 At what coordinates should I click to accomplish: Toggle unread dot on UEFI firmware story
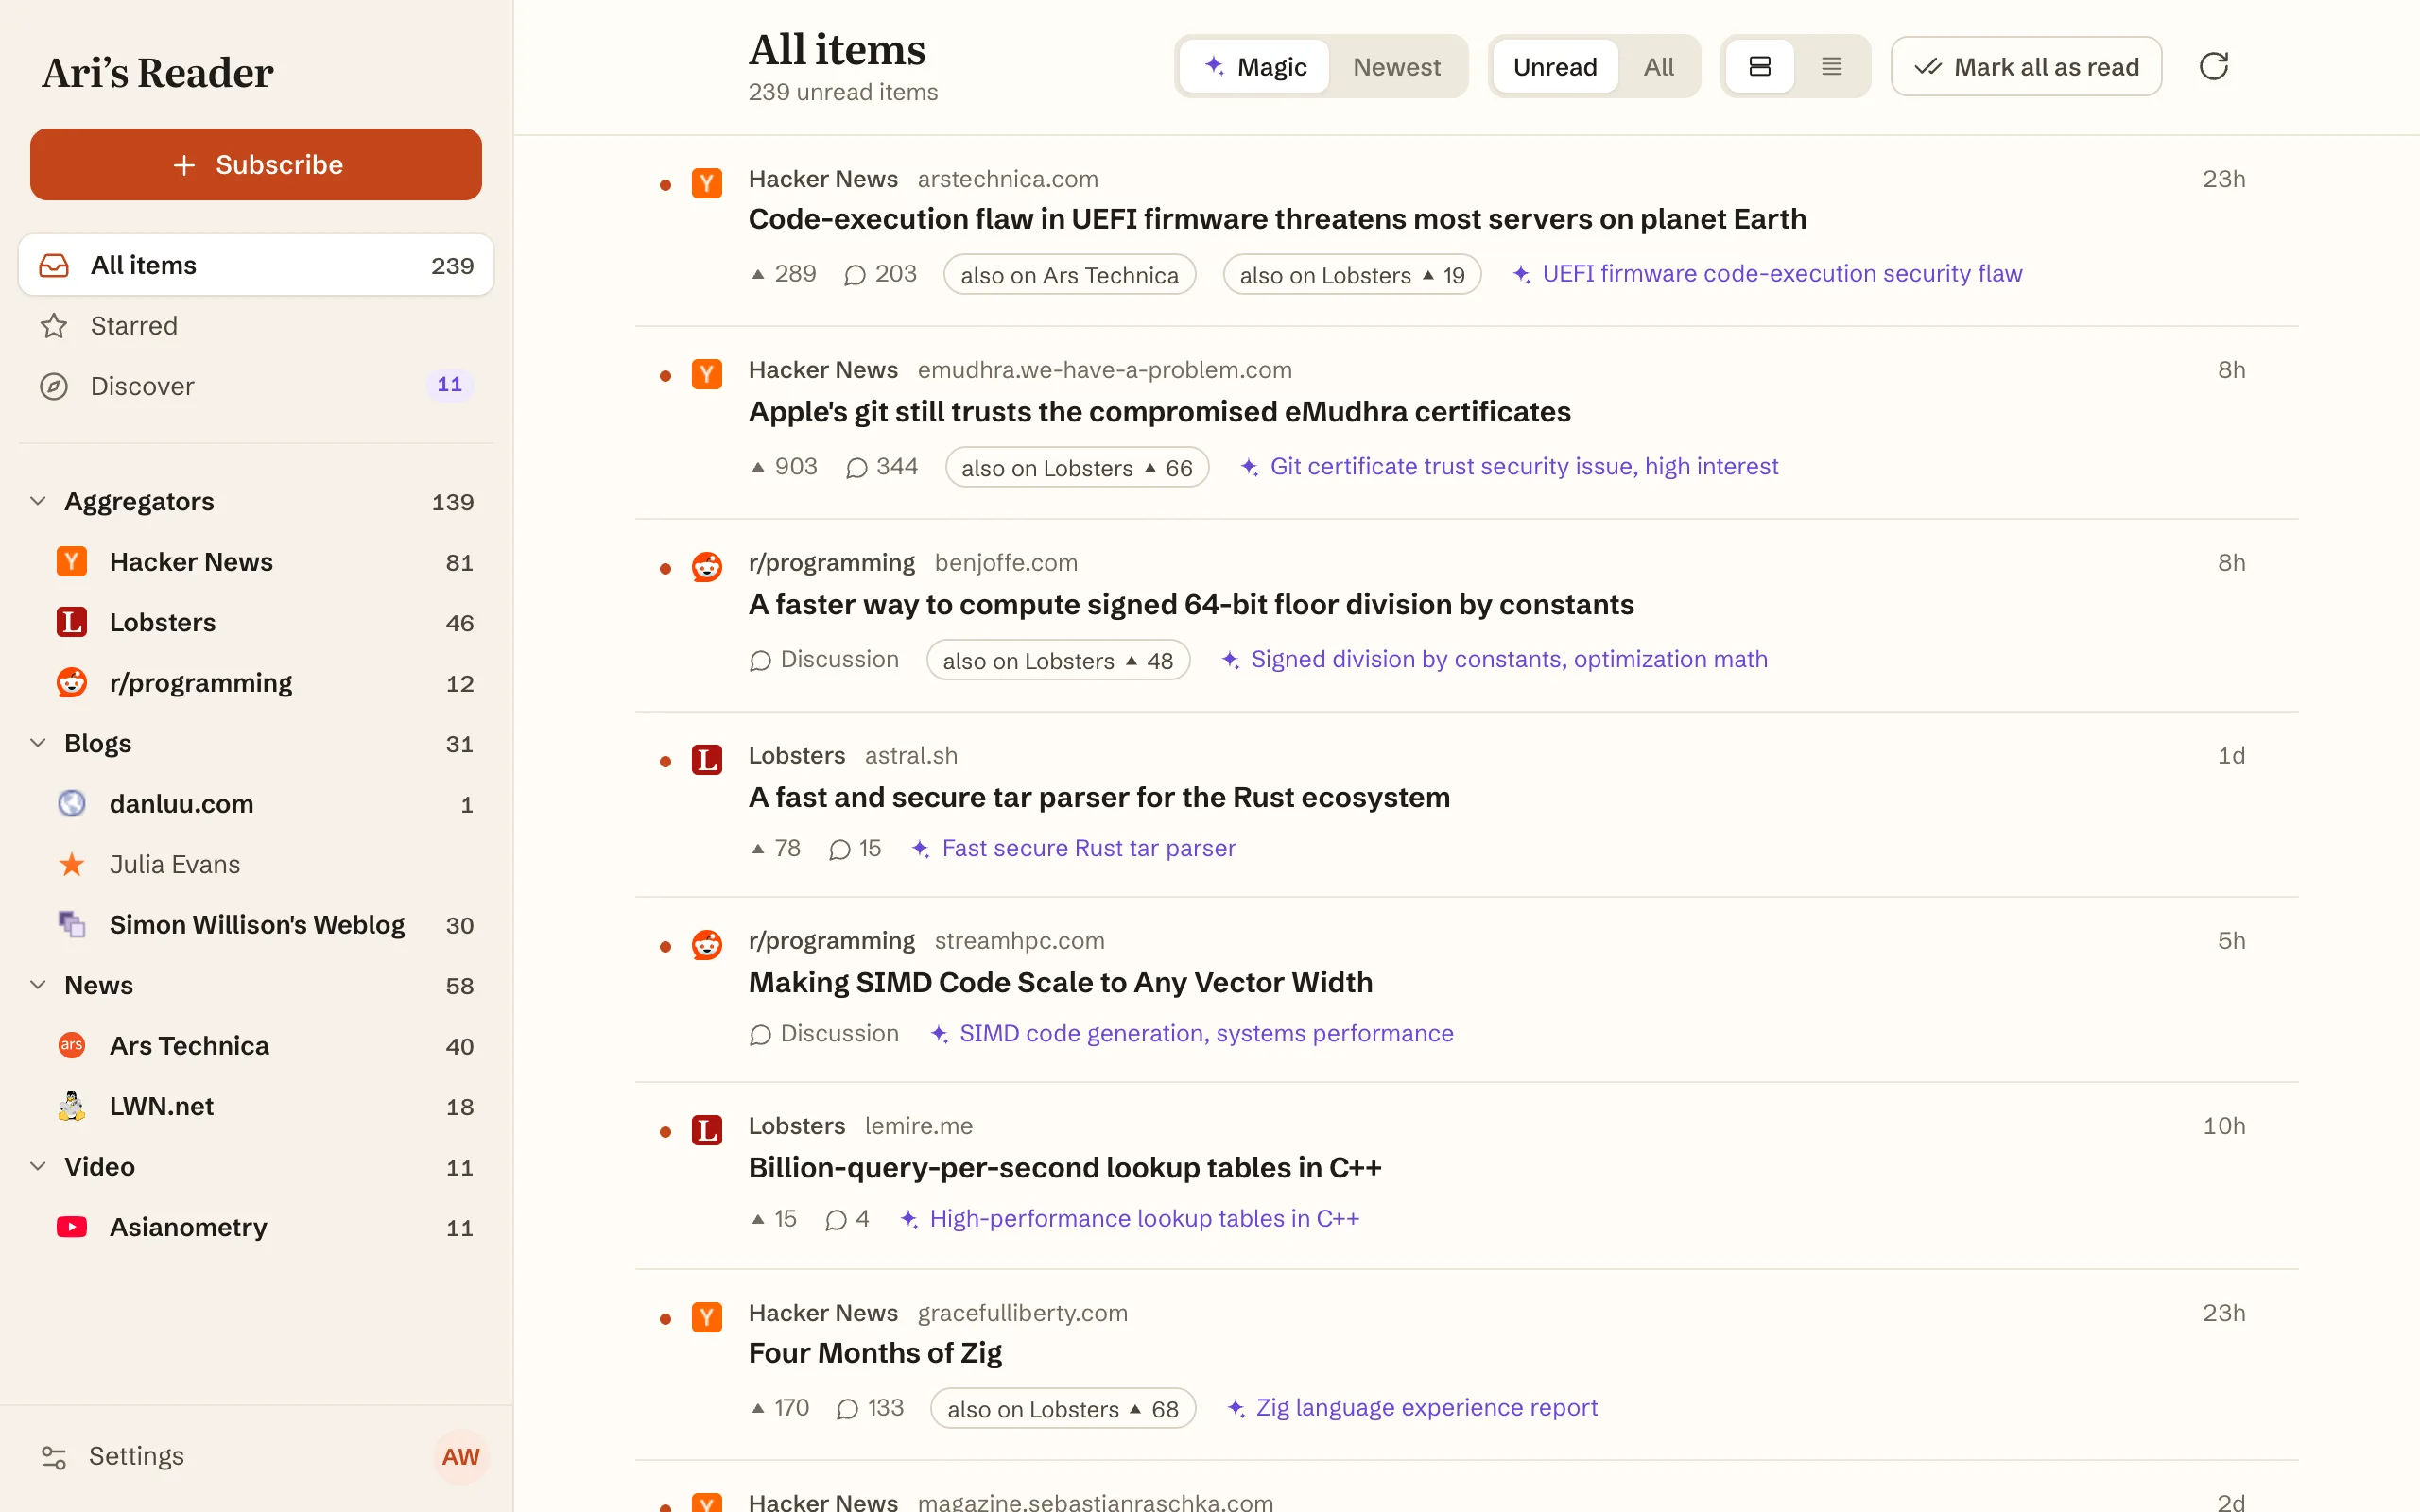[x=665, y=184]
